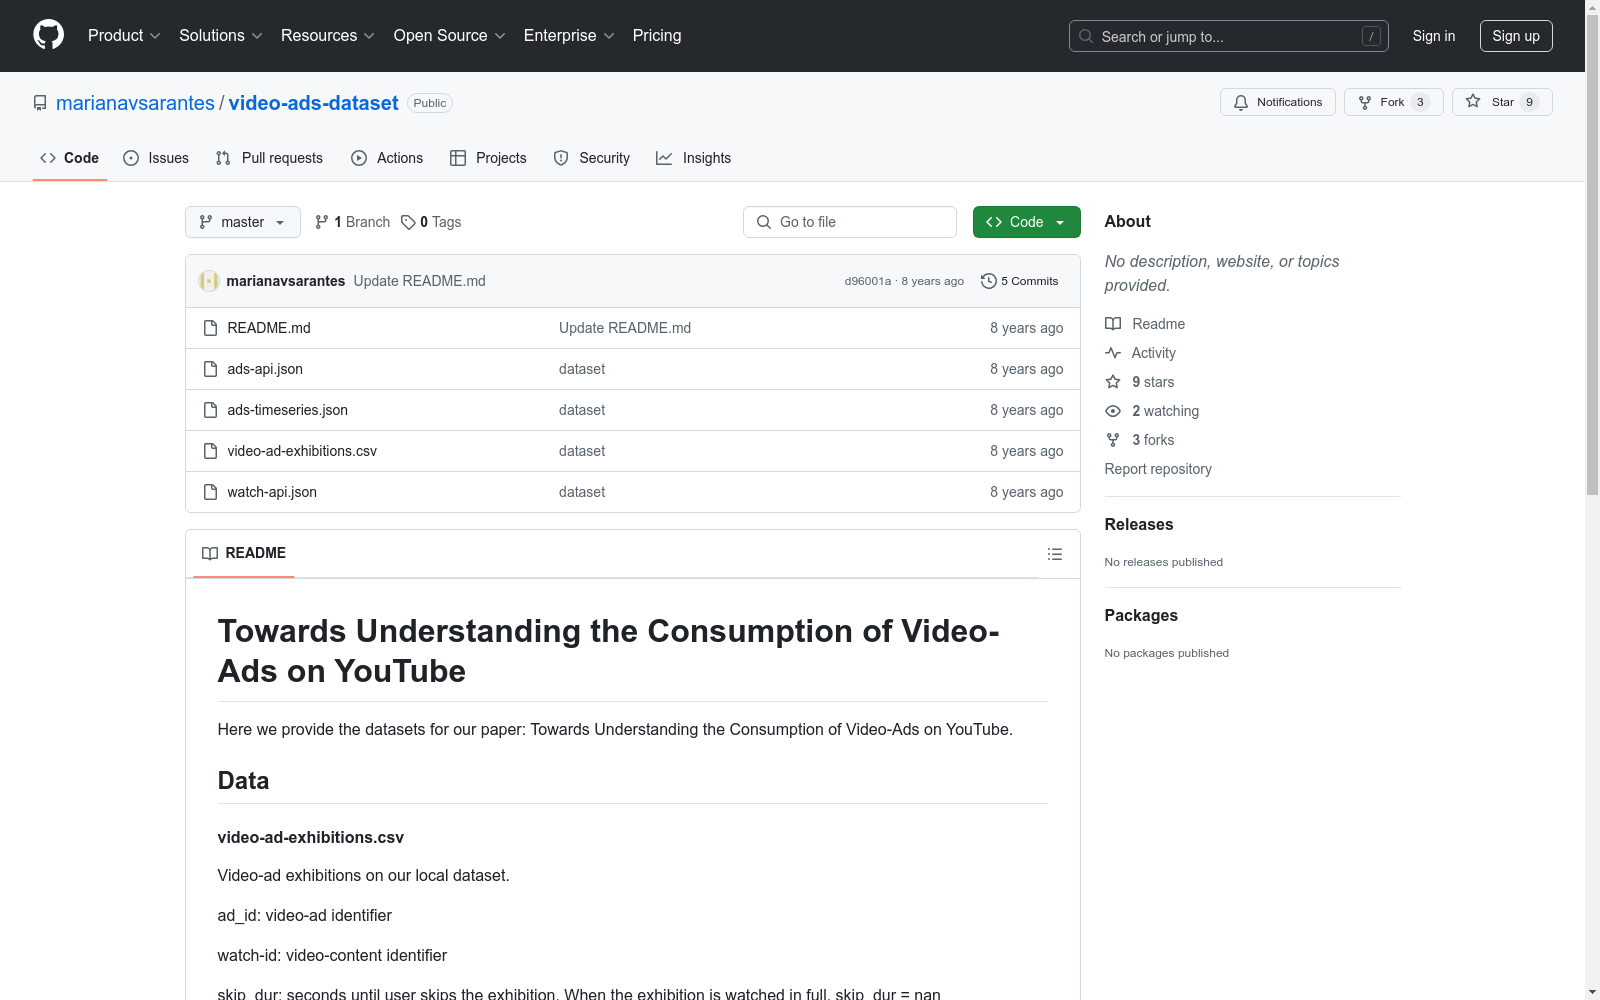Open the README.md file name
1600x1000 pixels.
coord(269,328)
